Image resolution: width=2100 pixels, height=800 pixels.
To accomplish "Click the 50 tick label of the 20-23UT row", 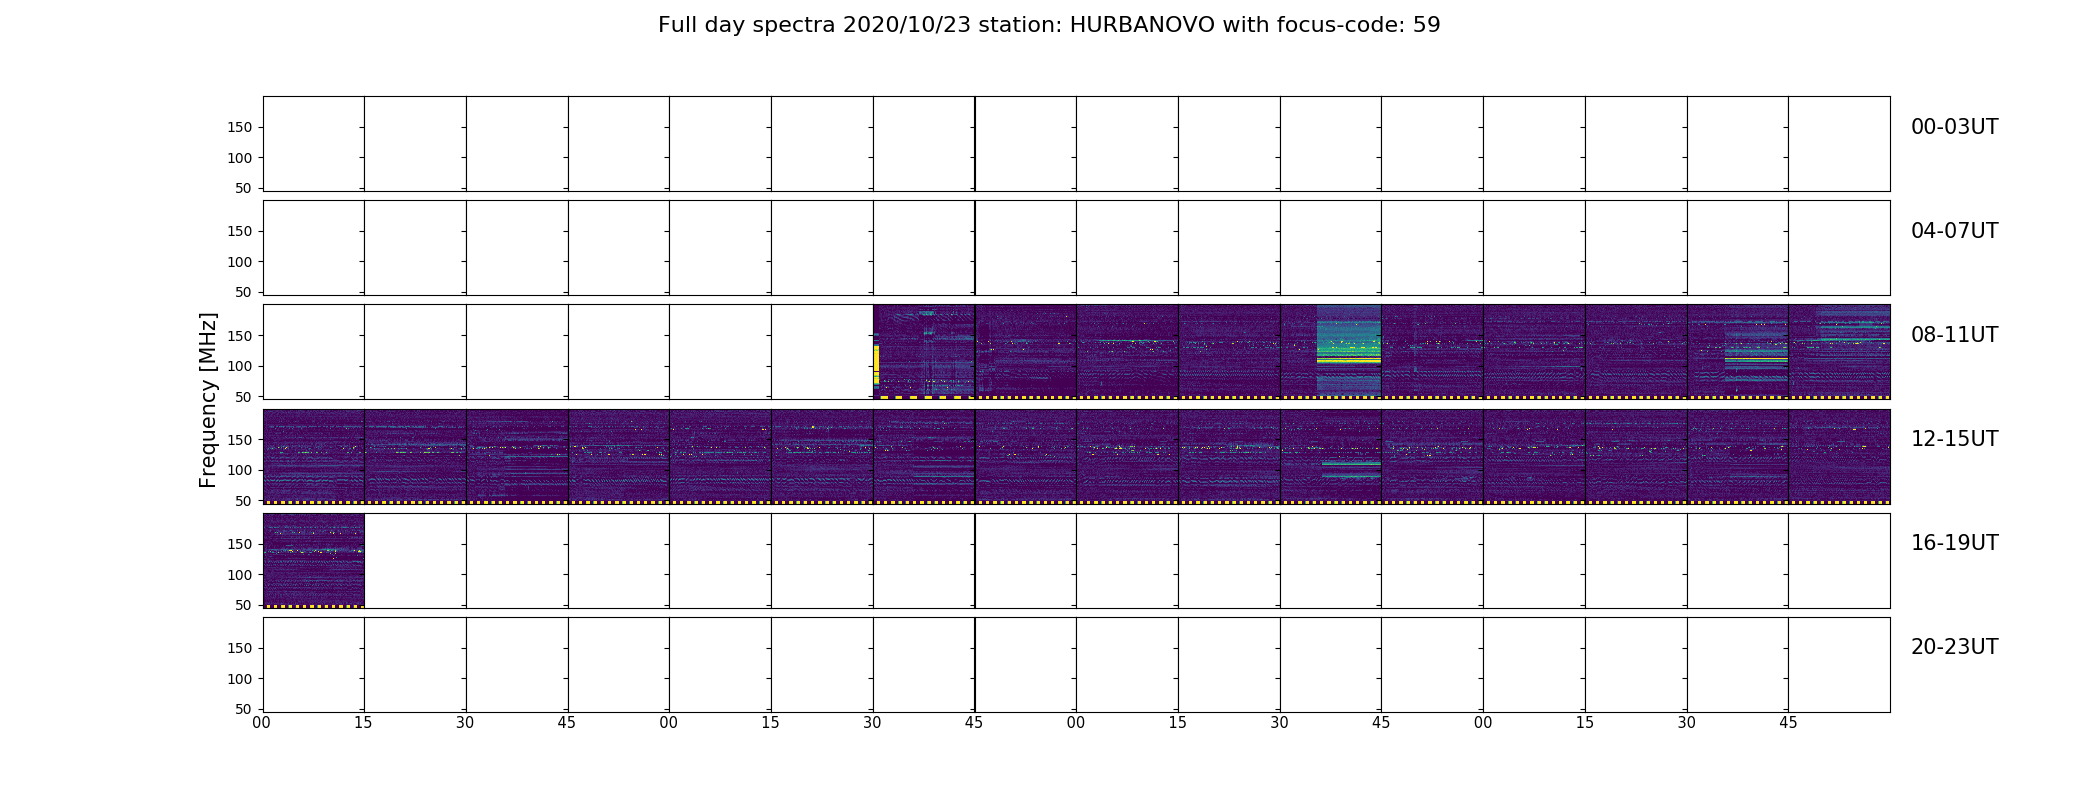I will [x=244, y=709].
